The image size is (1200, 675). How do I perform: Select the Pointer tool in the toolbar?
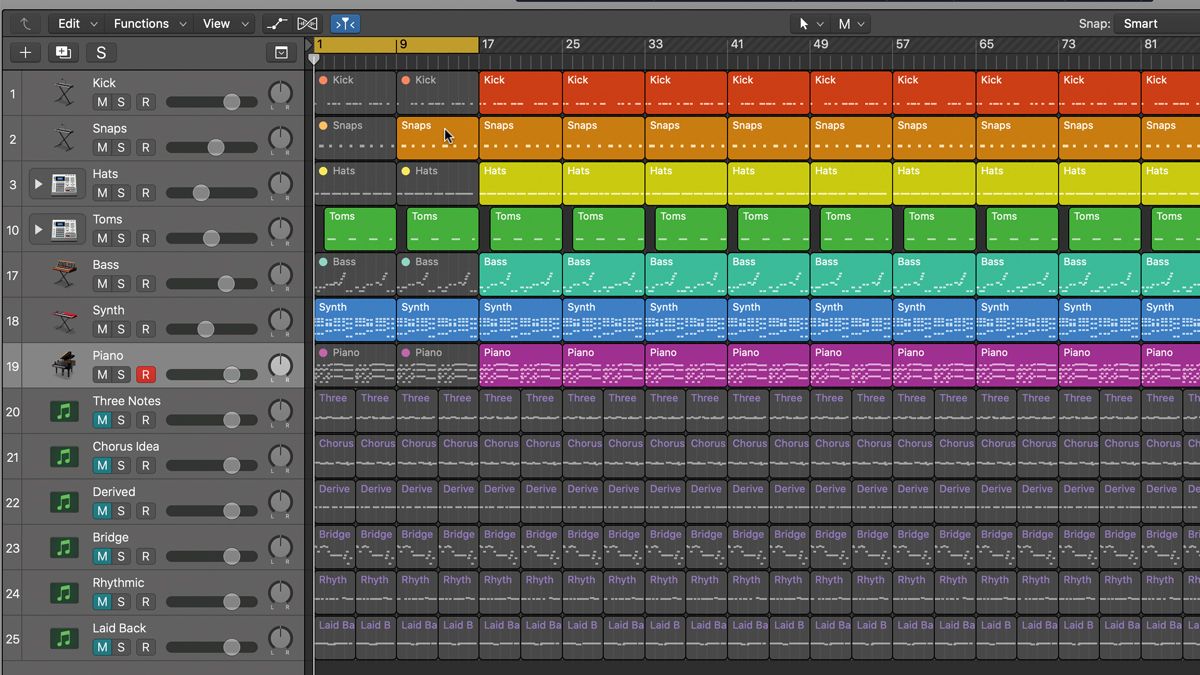tap(806, 23)
